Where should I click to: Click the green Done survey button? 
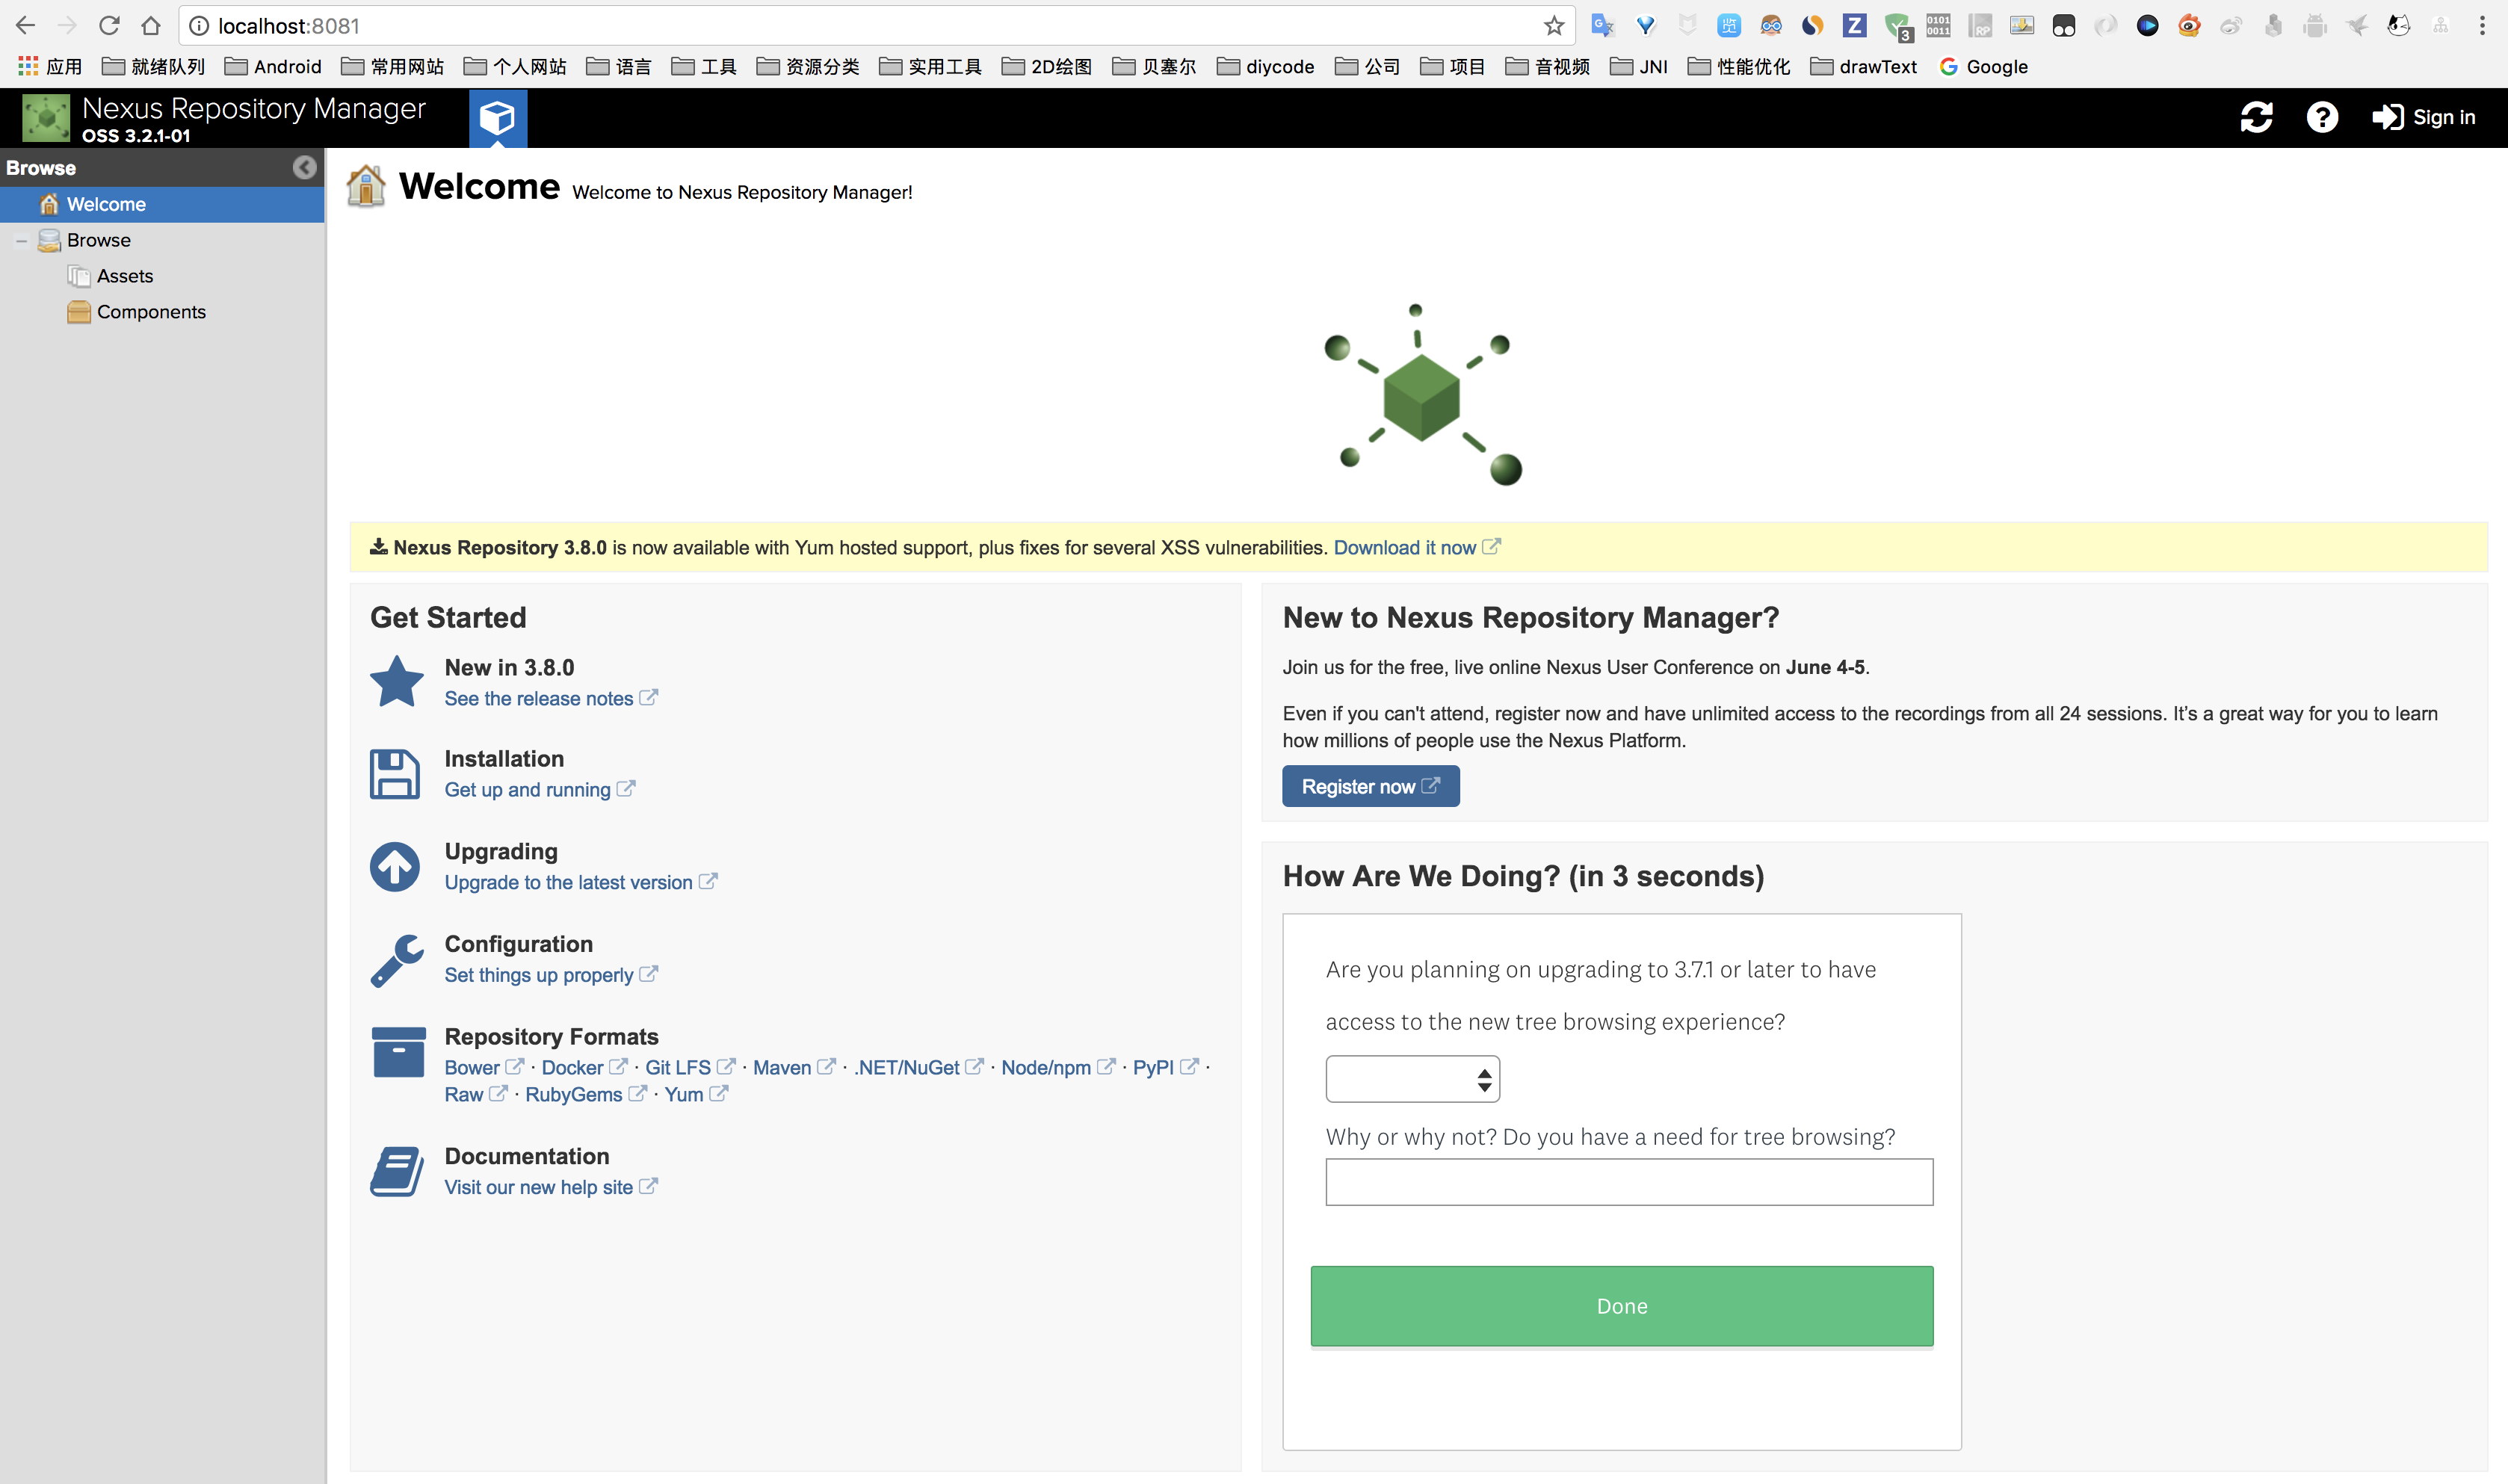pos(1621,1306)
